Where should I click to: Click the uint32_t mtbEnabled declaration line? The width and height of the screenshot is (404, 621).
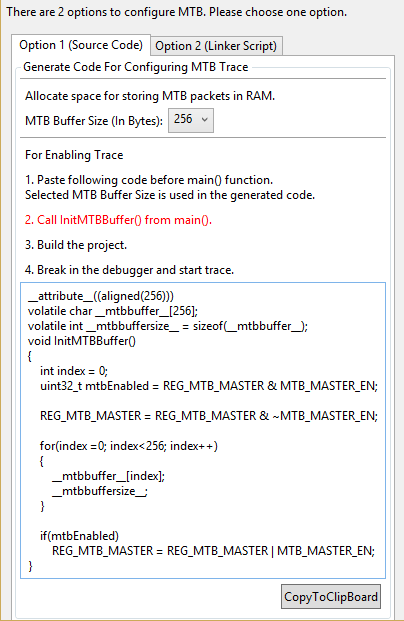[209, 386]
